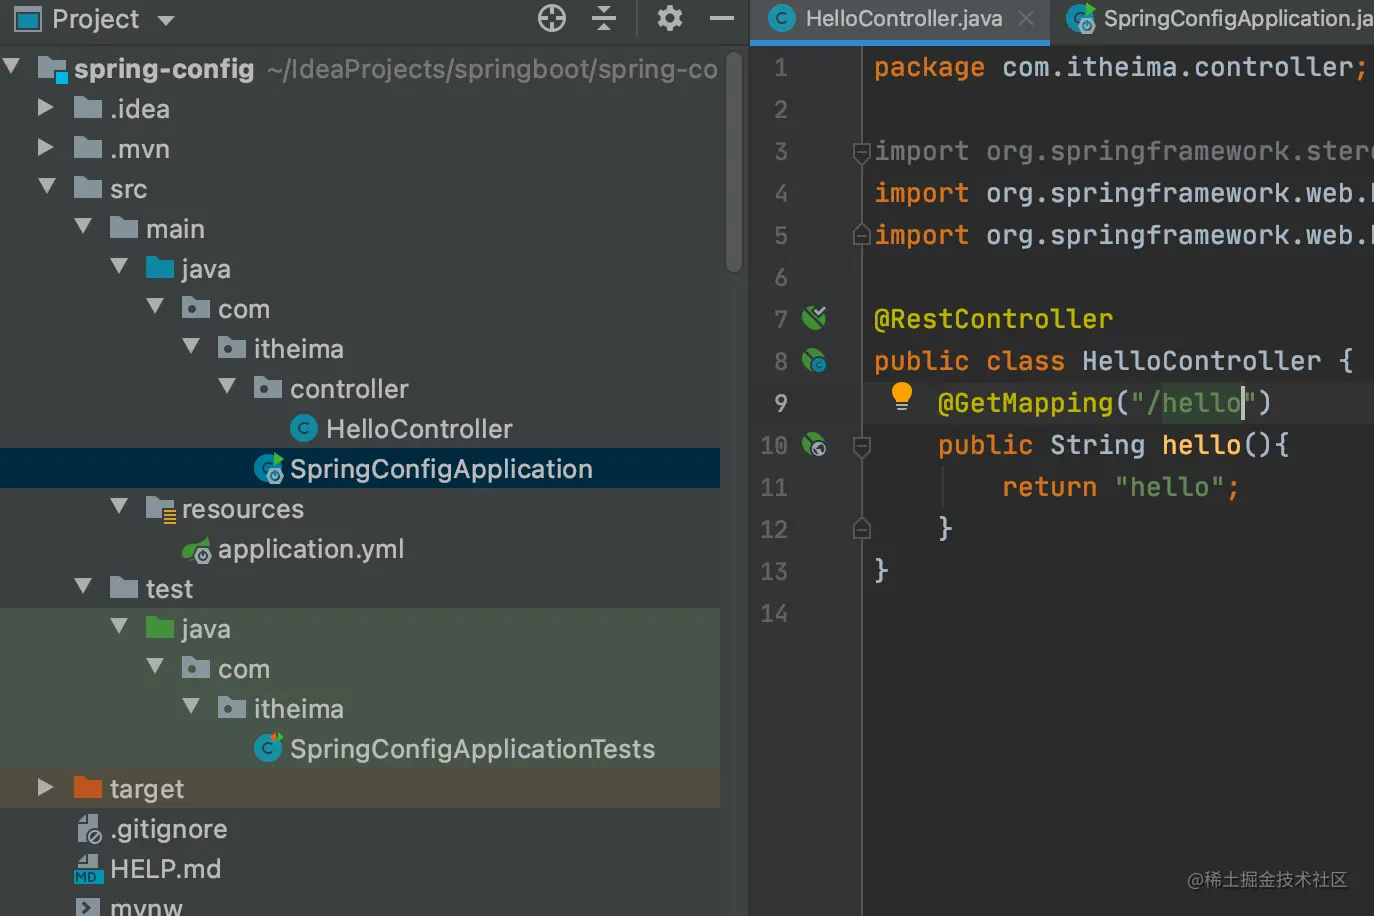1374x916 pixels.
Task: Click the Project panel vertical scrollbar
Action: [734, 162]
